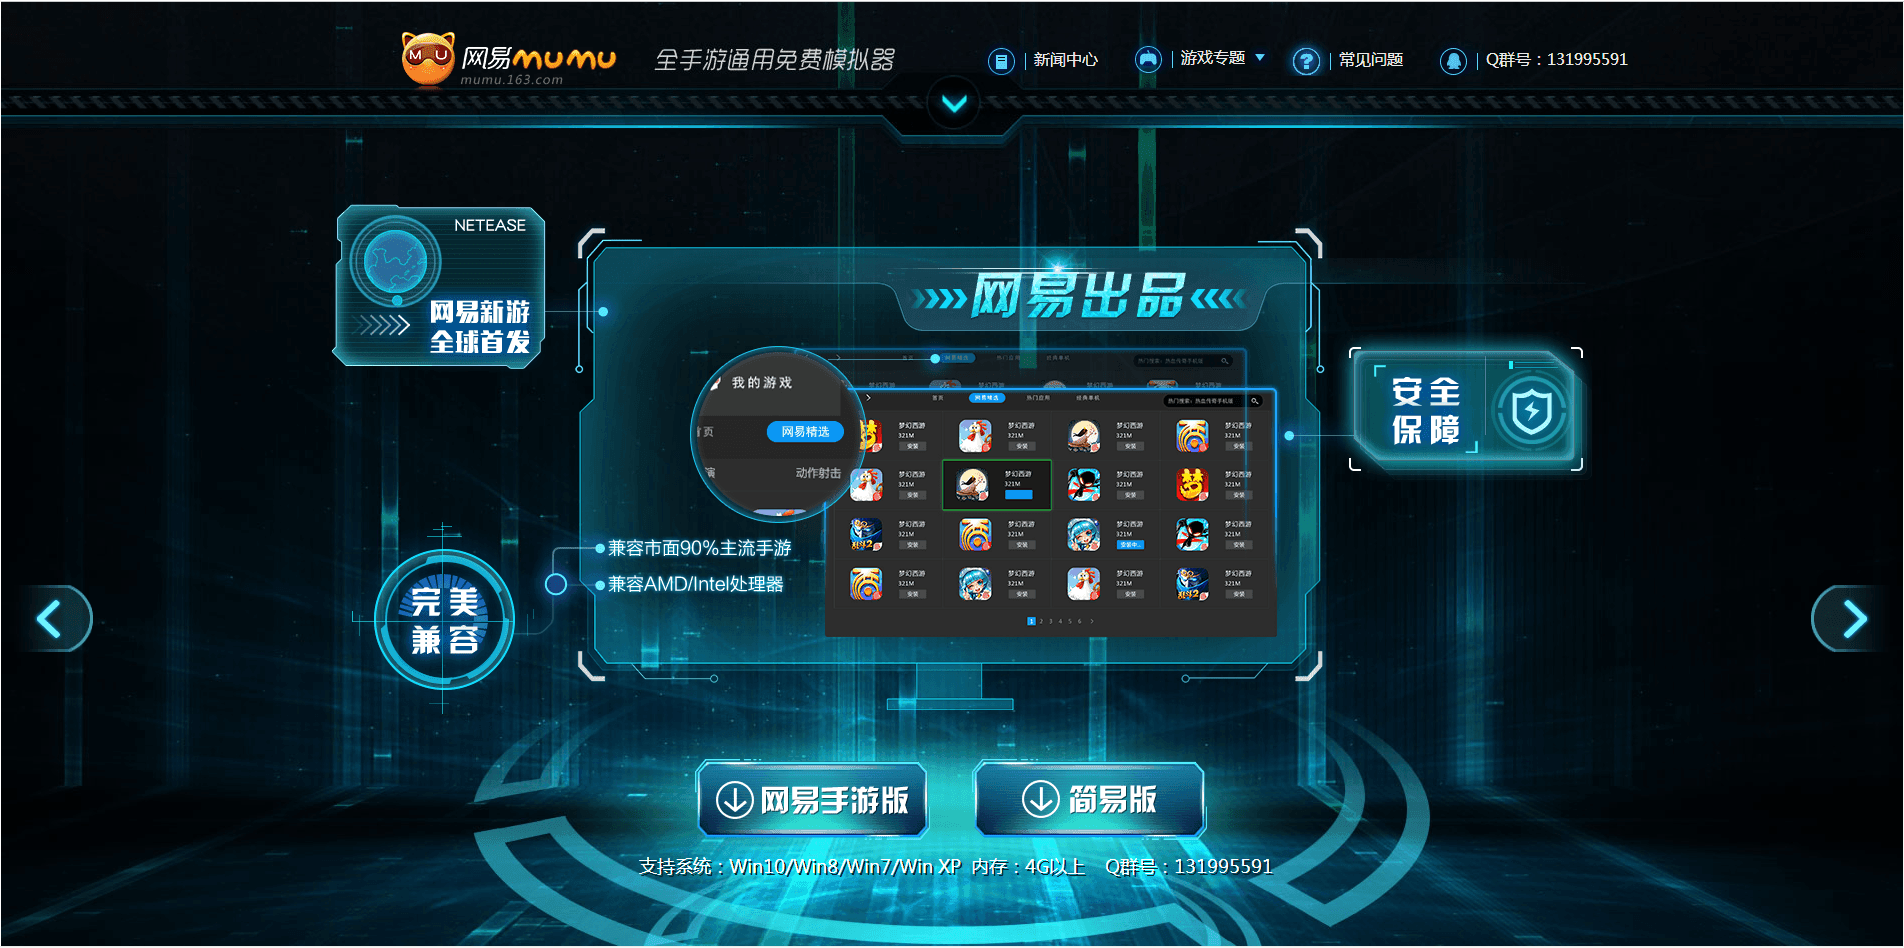
Task: Click the 网易新游 全球首发 badge
Action: (x=440, y=287)
